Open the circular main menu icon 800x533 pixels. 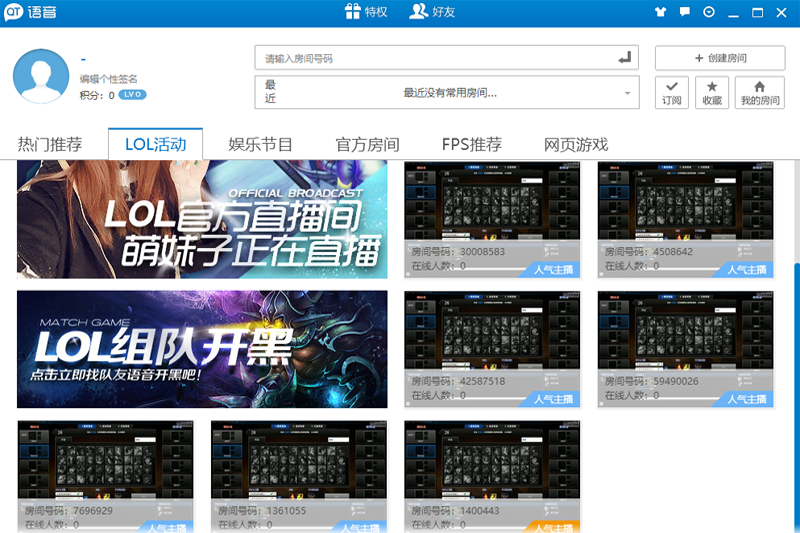click(x=709, y=12)
